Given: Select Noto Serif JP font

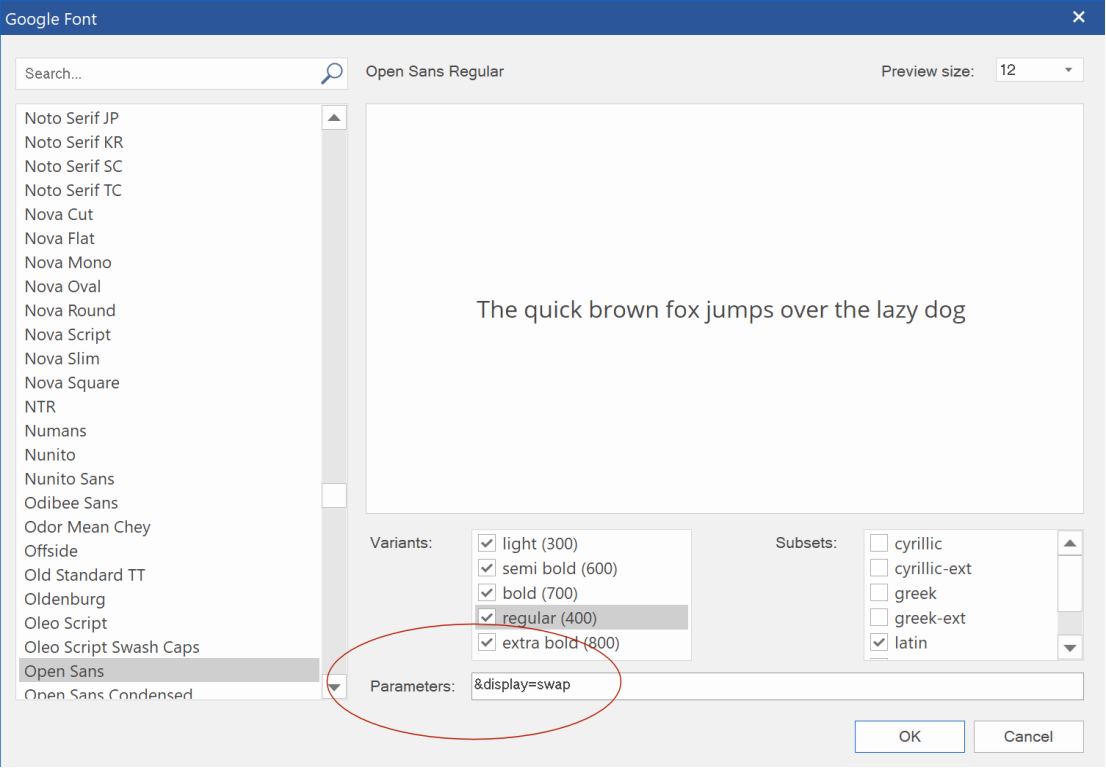Looking at the screenshot, I should click(x=169, y=118).
